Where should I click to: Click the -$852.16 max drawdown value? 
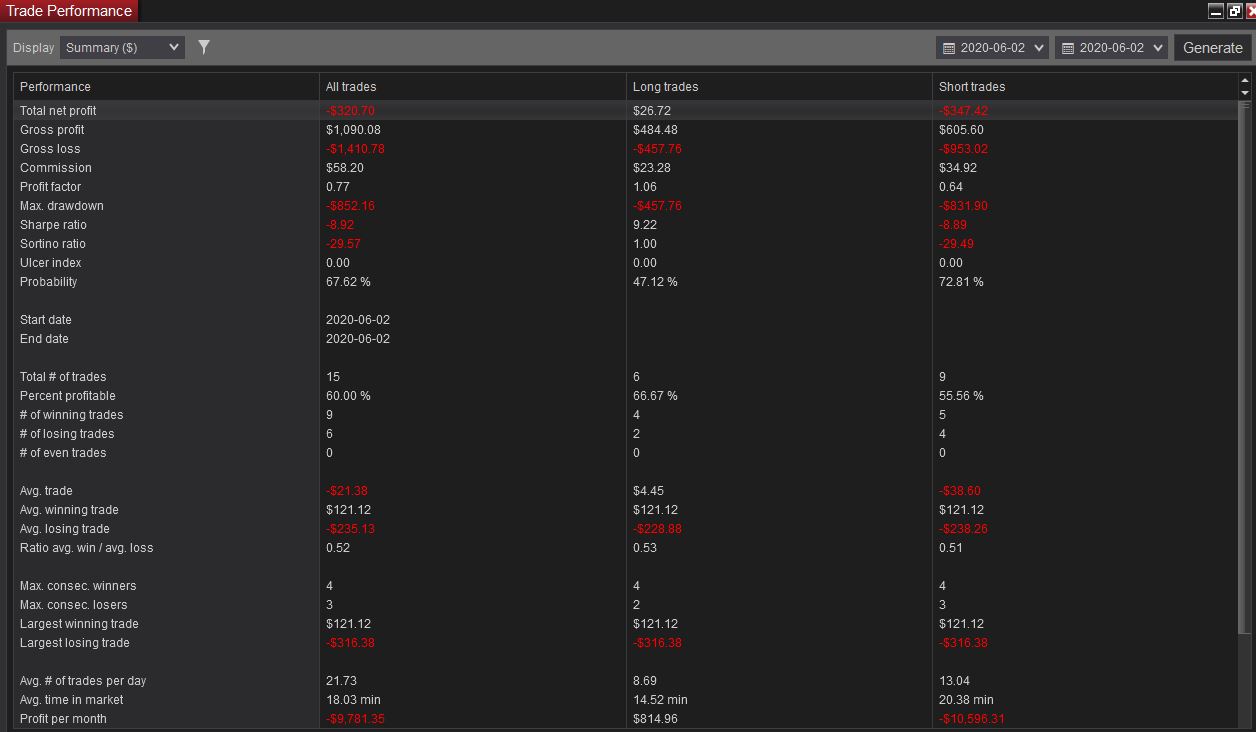[350, 206]
